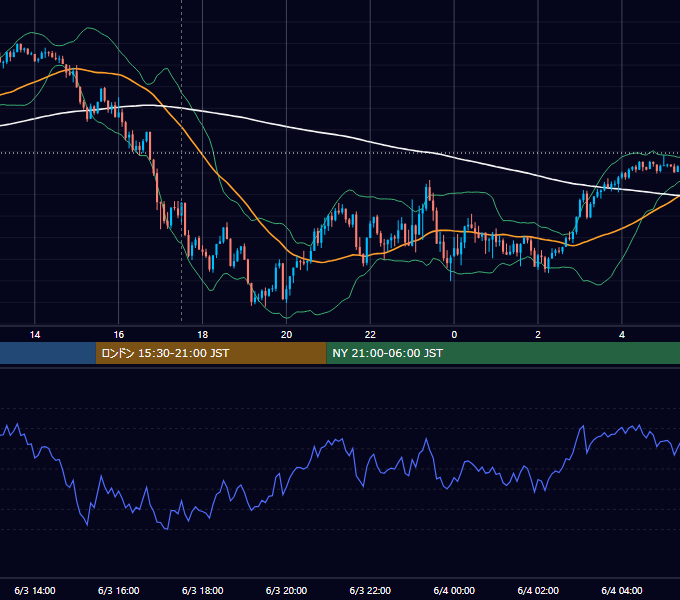Click the London 15:30-21:00 JST session bar
Screen dimensions: 680x600
click(x=211, y=353)
